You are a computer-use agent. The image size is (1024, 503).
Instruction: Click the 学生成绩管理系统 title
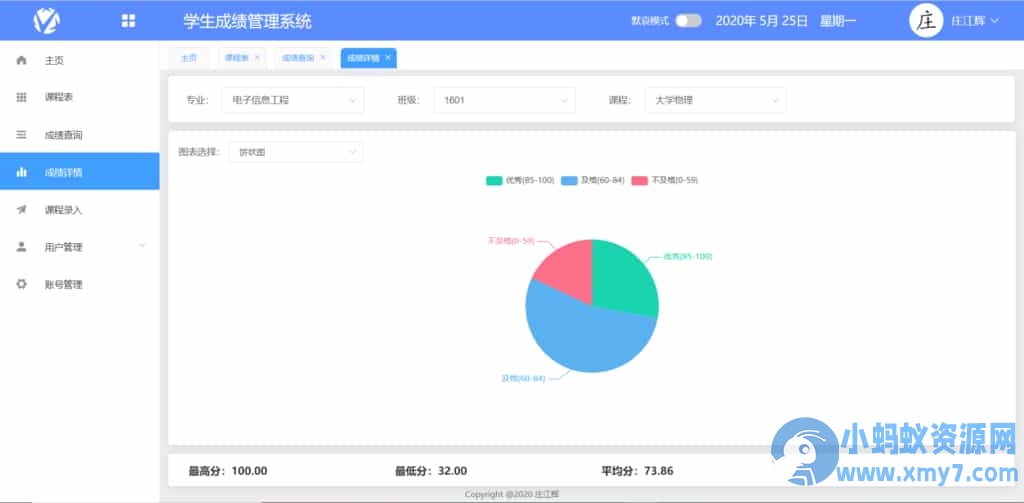248,21
